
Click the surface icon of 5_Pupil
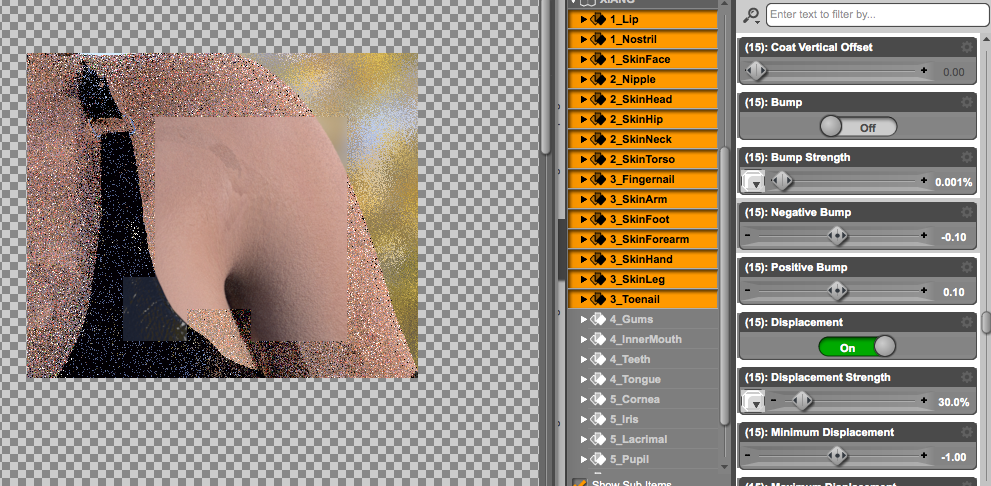(x=598, y=459)
